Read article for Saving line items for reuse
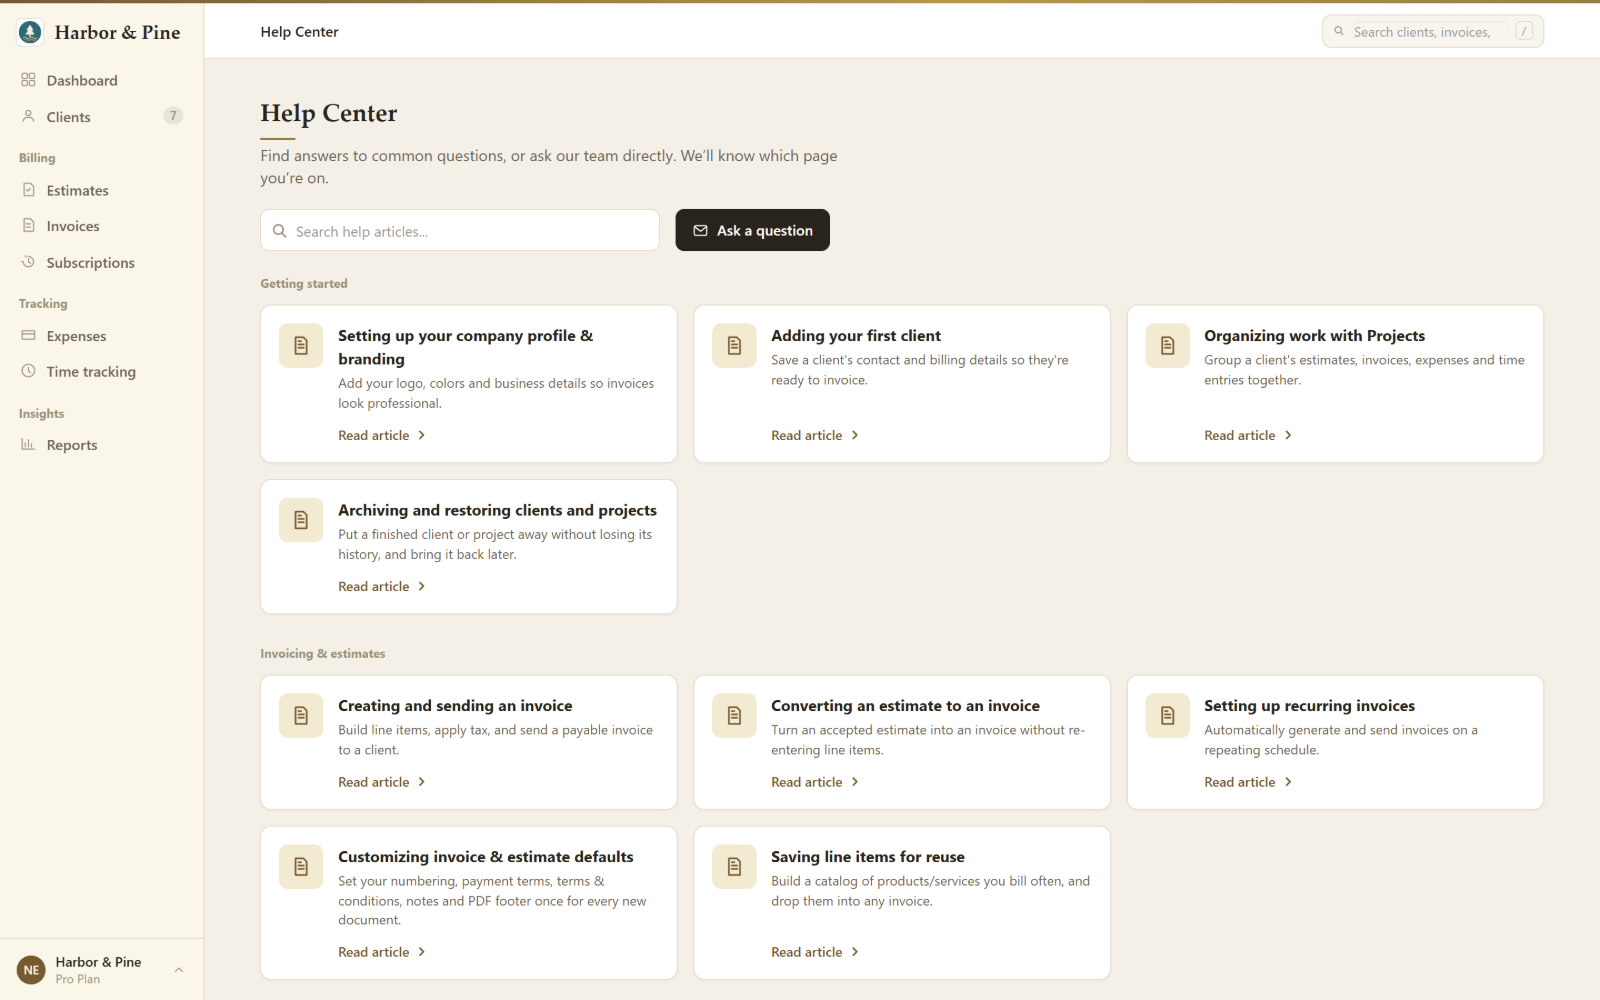This screenshot has width=1600, height=1000. (x=815, y=952)
